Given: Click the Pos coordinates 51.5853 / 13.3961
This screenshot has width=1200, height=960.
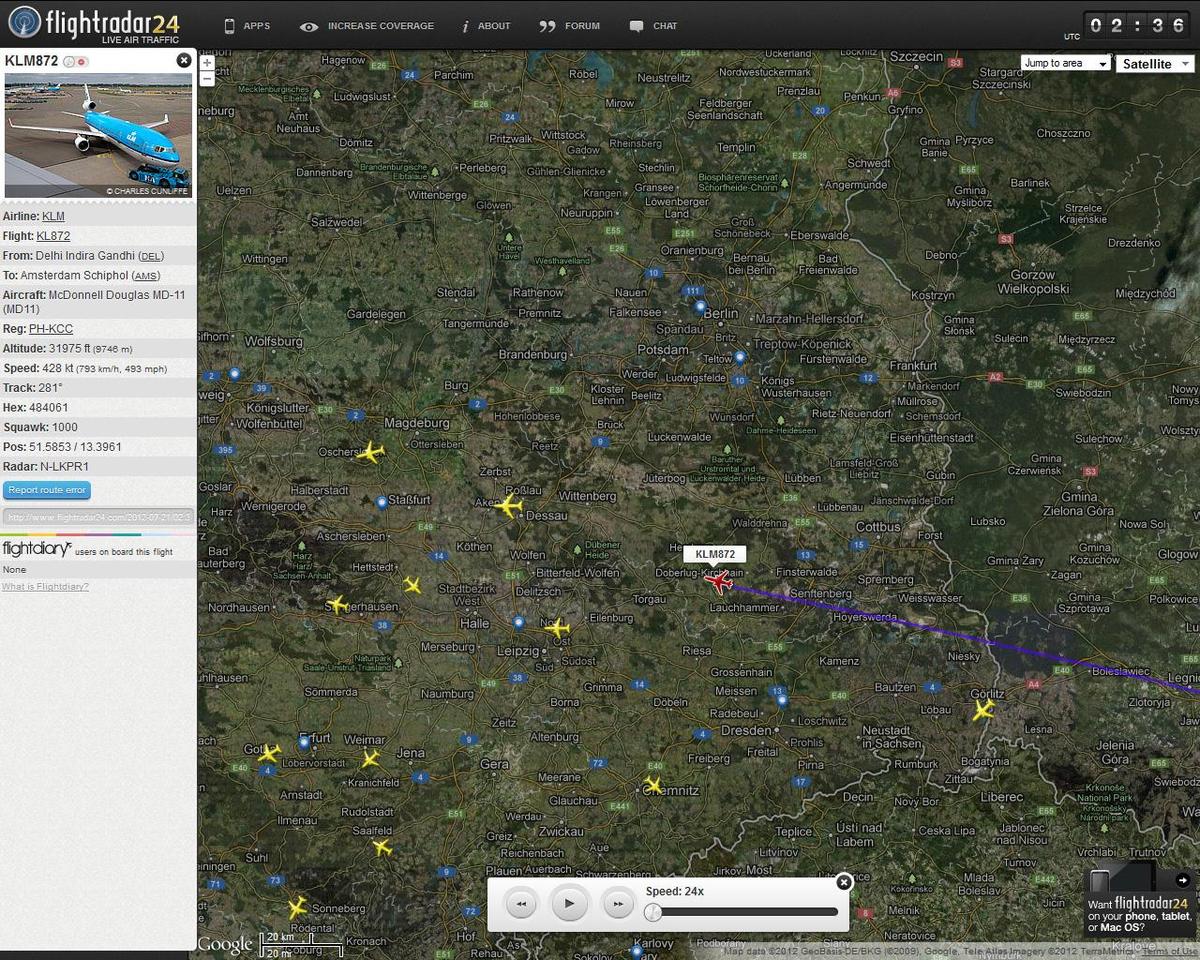Looking at the screenshot, I should (x=71, y=447).
